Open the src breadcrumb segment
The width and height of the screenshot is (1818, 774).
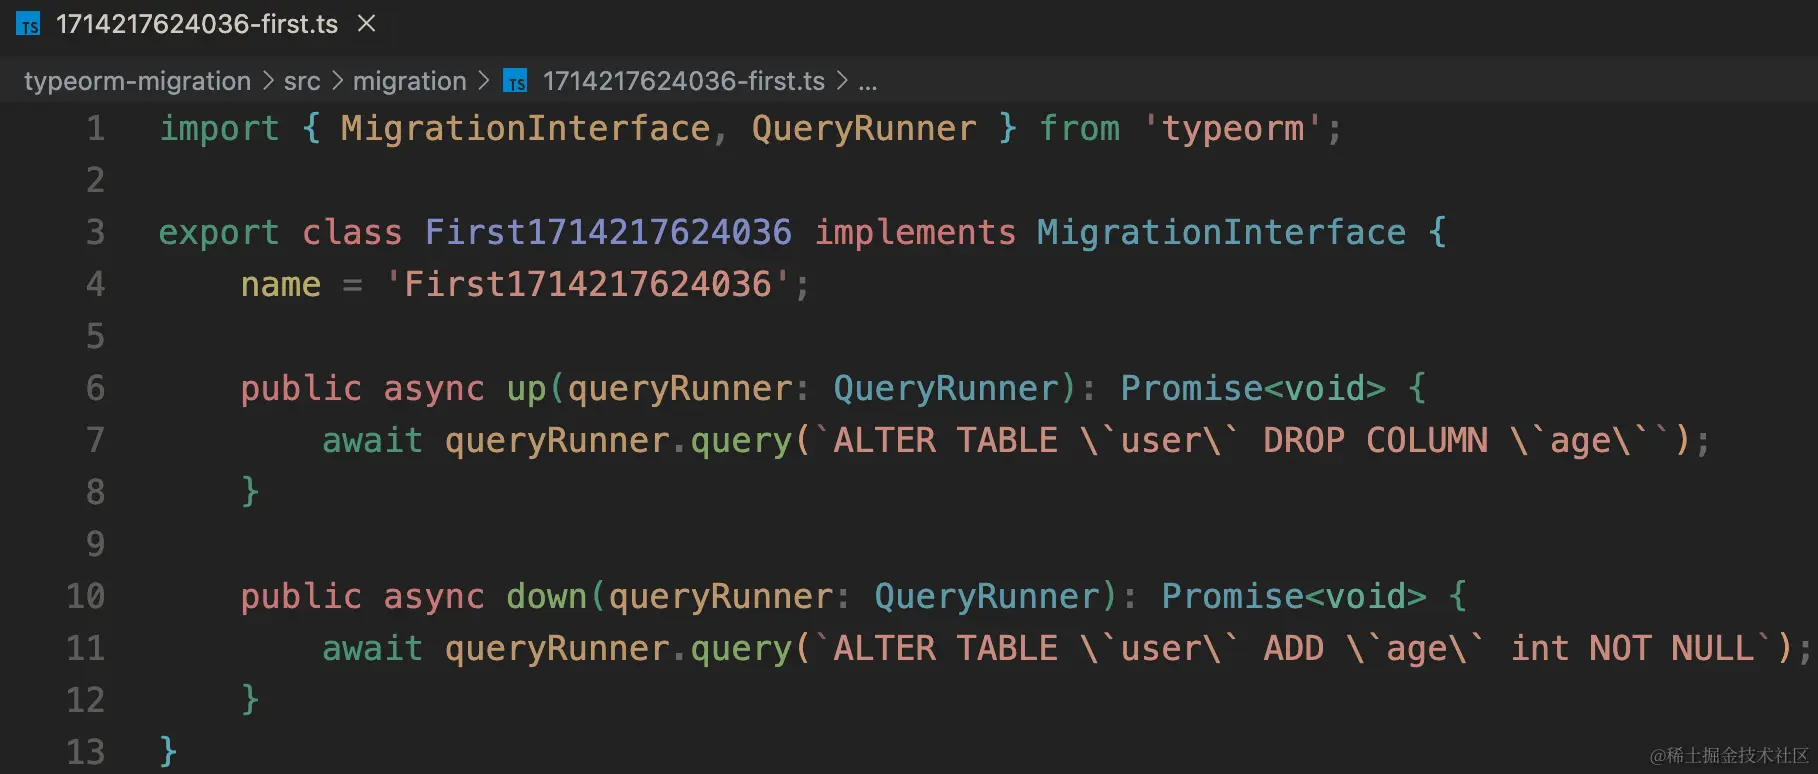tap(302, 81)
